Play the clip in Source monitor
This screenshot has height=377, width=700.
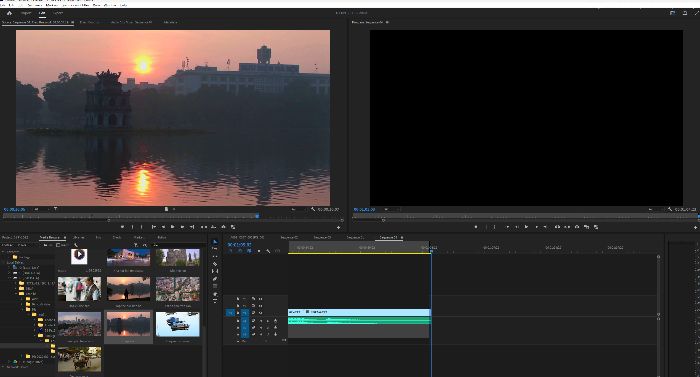point(172,227)
